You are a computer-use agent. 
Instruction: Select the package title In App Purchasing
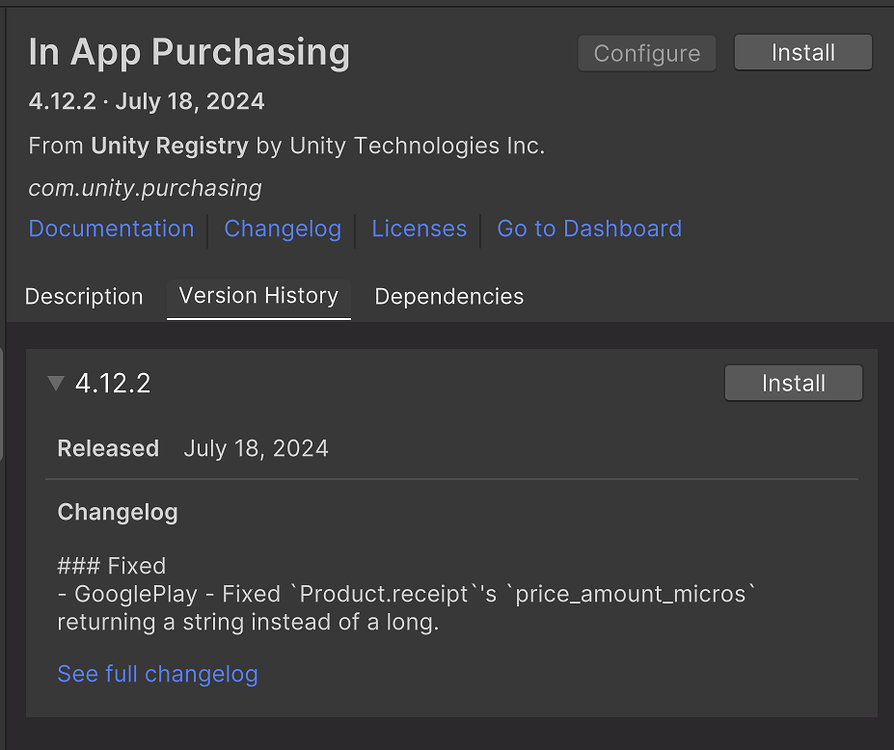click(x=189, y=52)
